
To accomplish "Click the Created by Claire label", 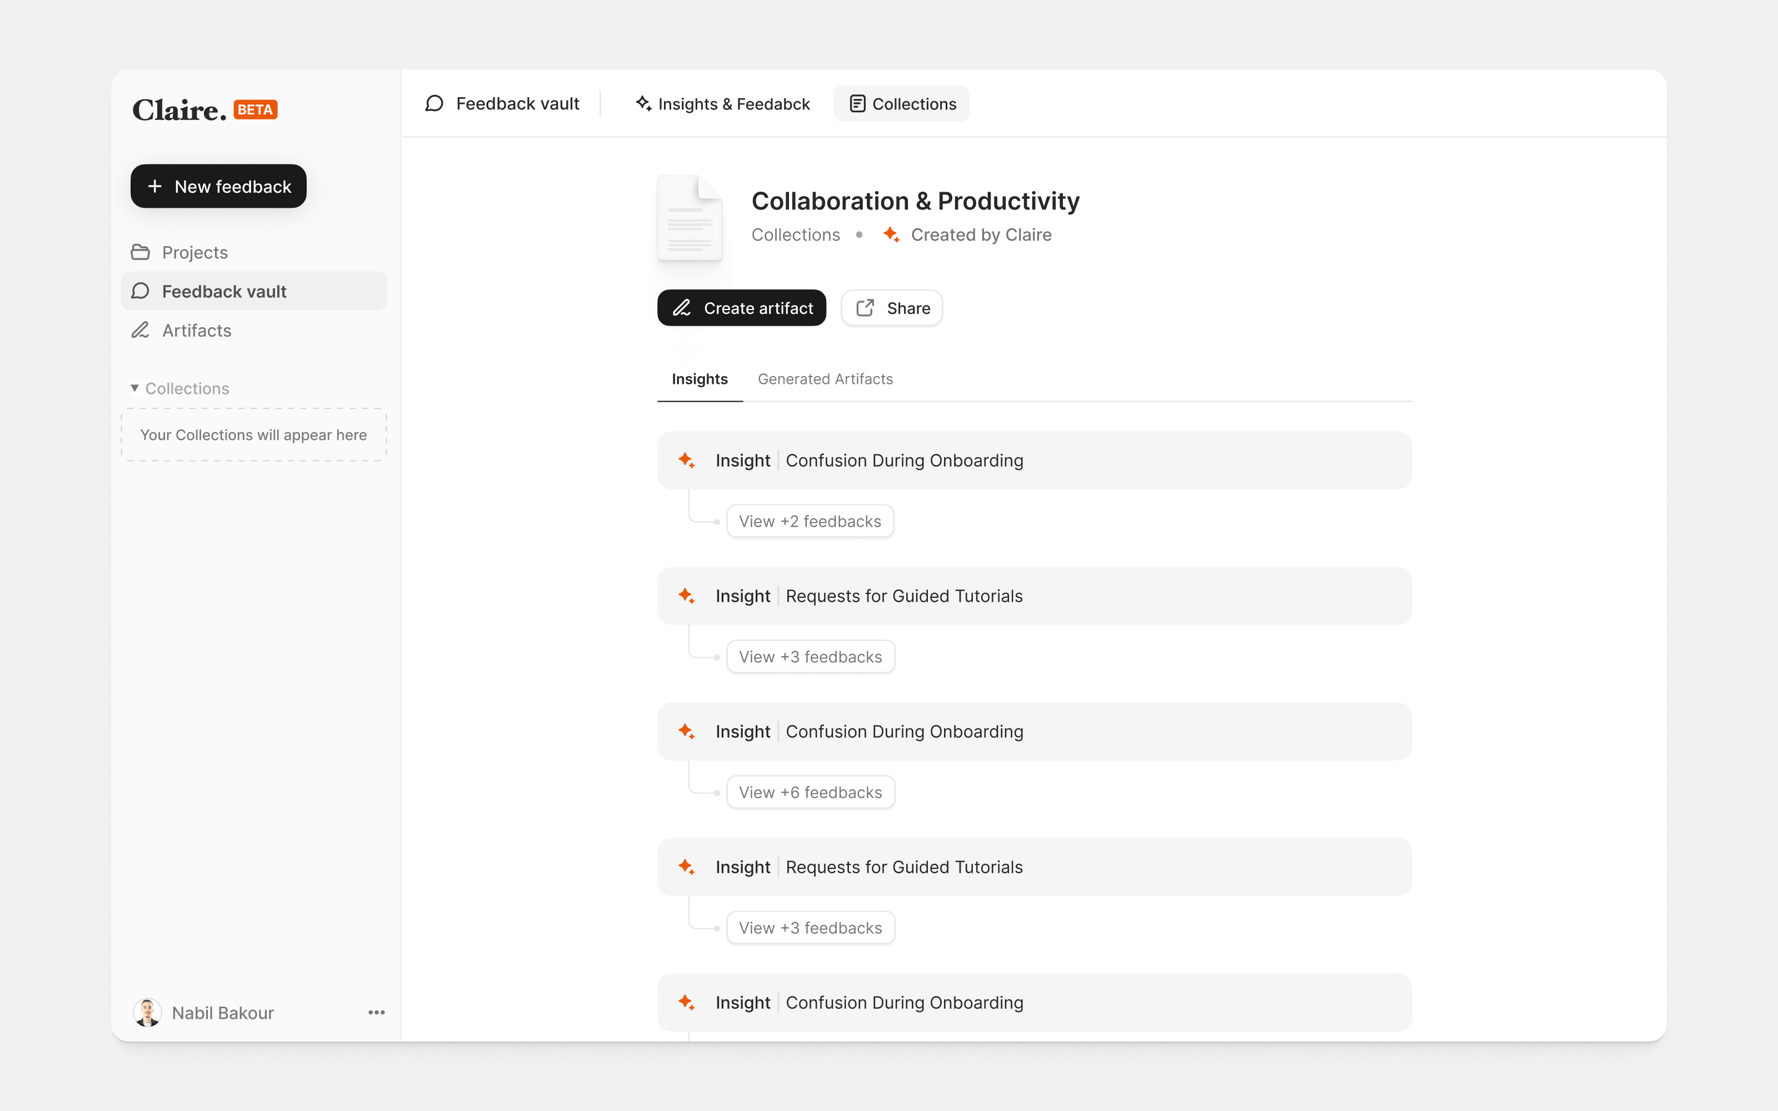I will click(981, 235).
